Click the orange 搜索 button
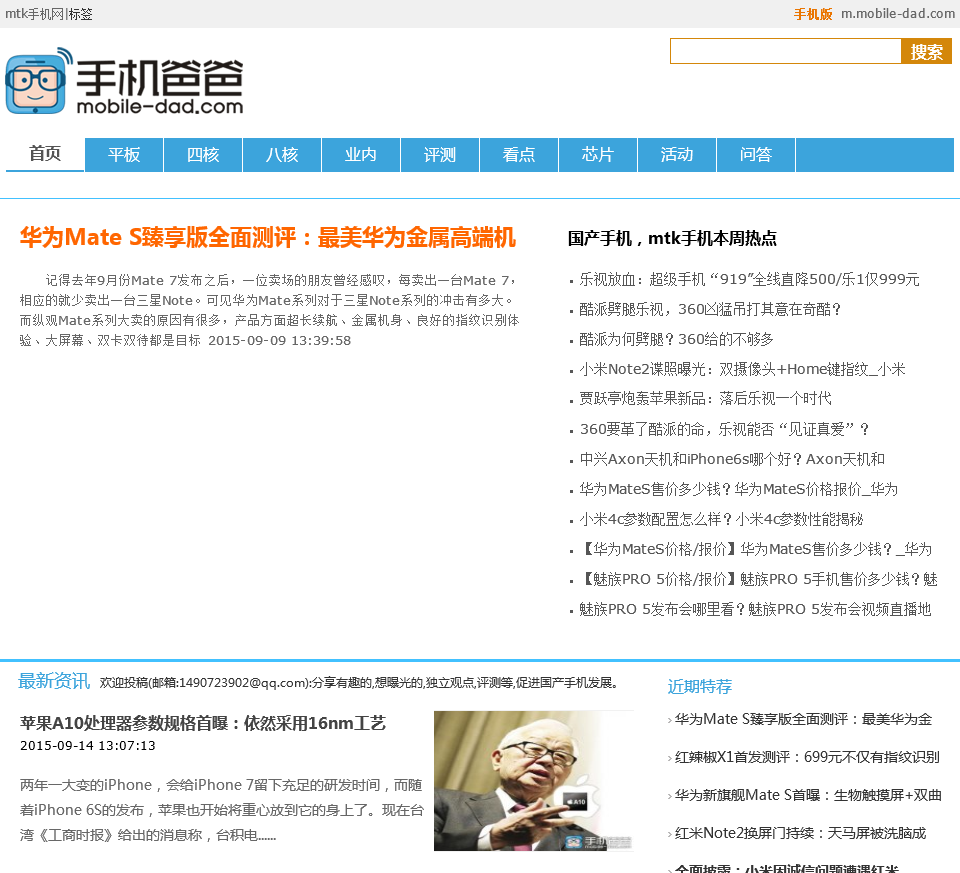The image size is (960, 873). point(926,51)
